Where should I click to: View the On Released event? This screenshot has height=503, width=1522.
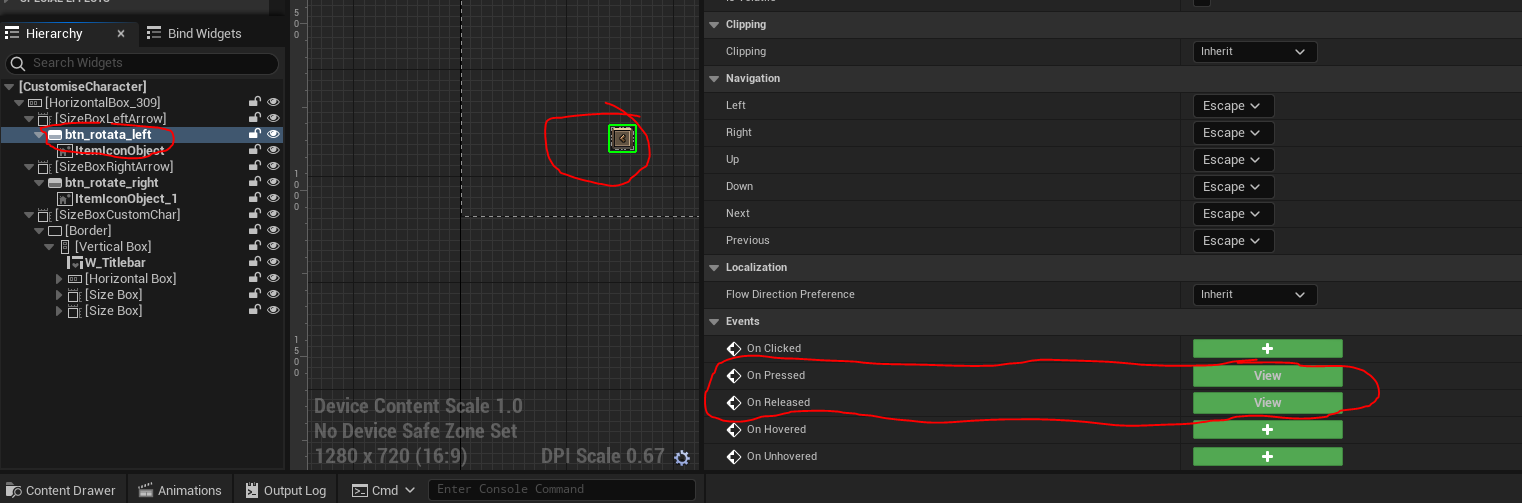pos(1267,402)
